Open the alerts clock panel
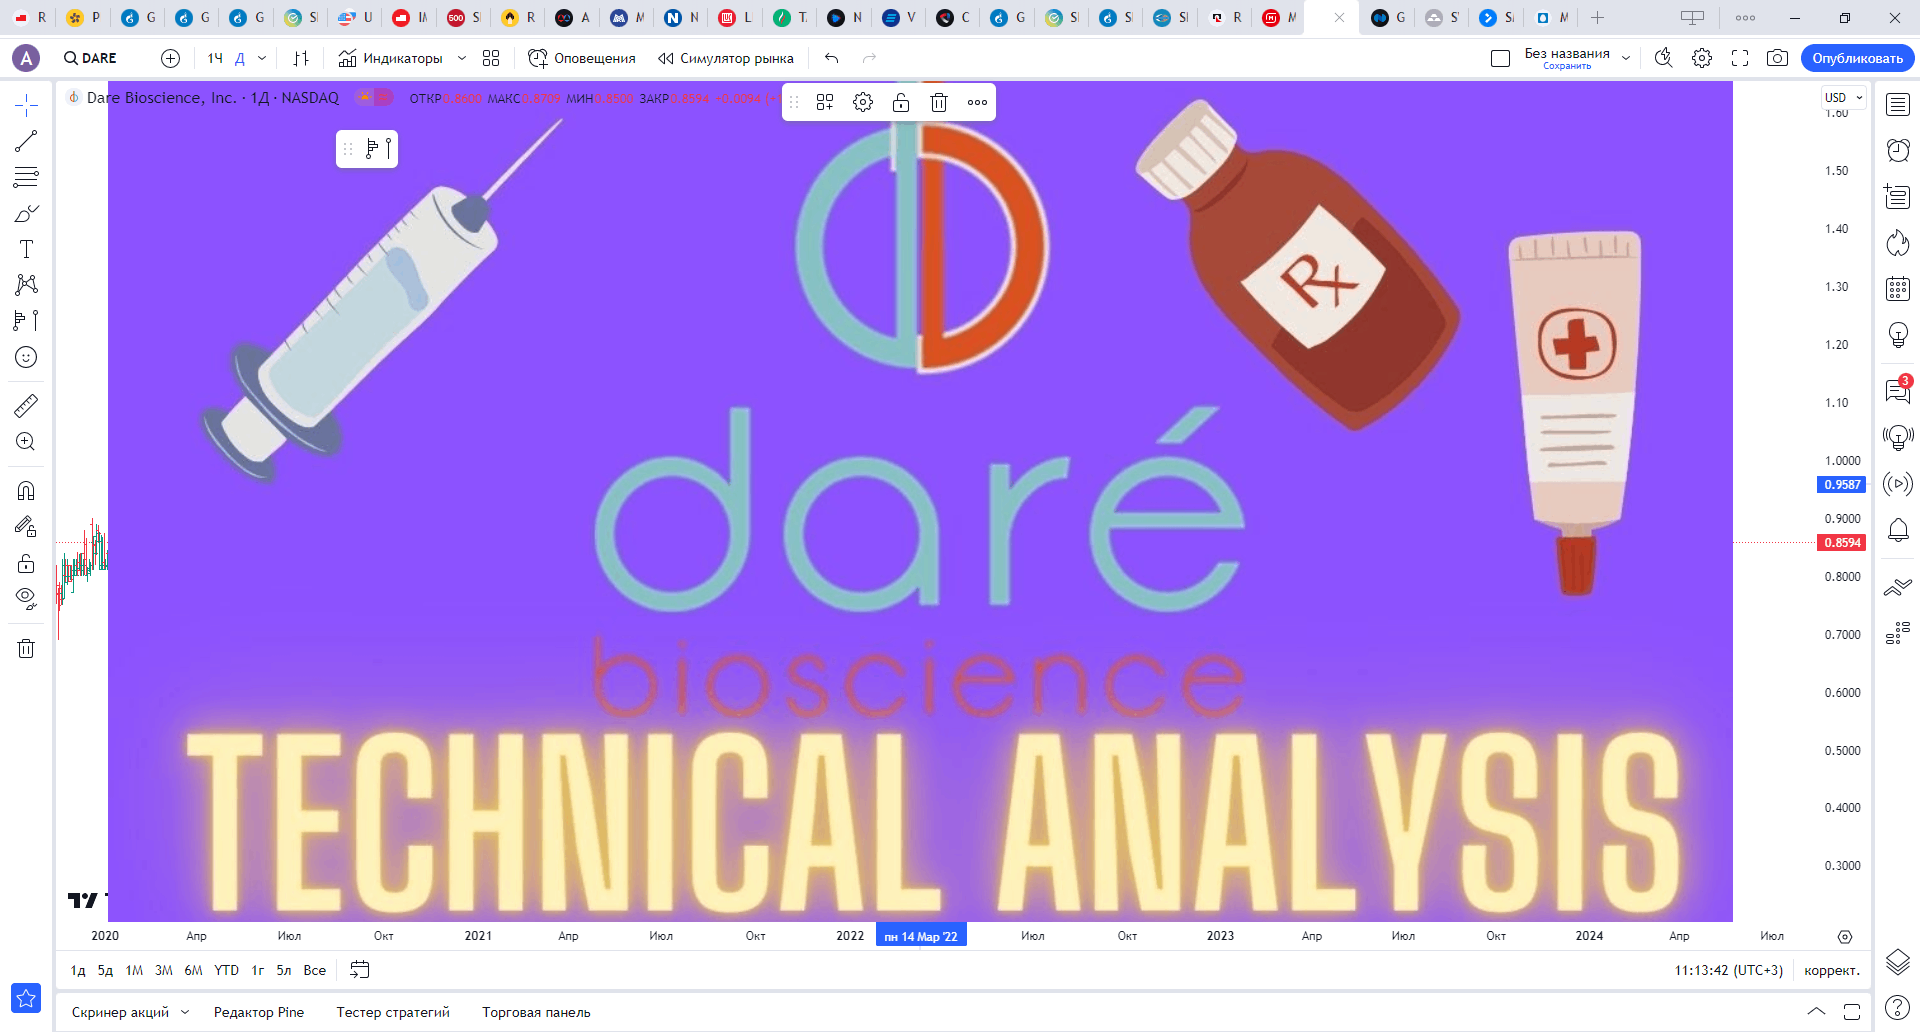The height and width of the screenshot is (1032, 1920). 1898,150
